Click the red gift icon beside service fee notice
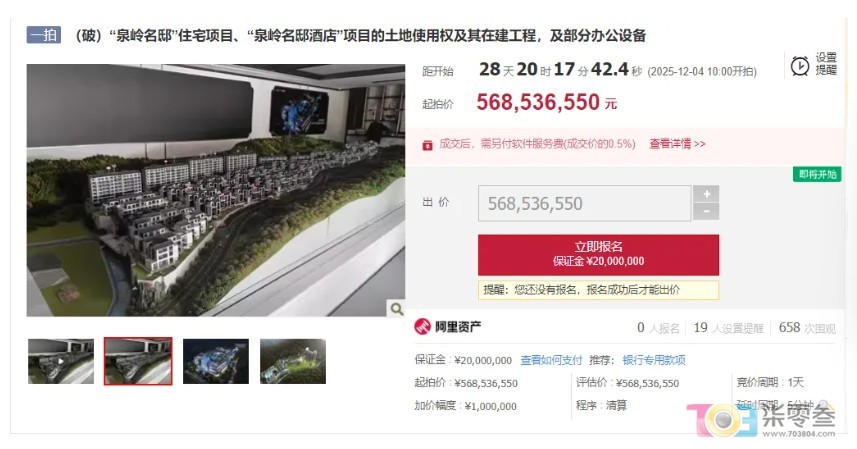 point(427,145)
